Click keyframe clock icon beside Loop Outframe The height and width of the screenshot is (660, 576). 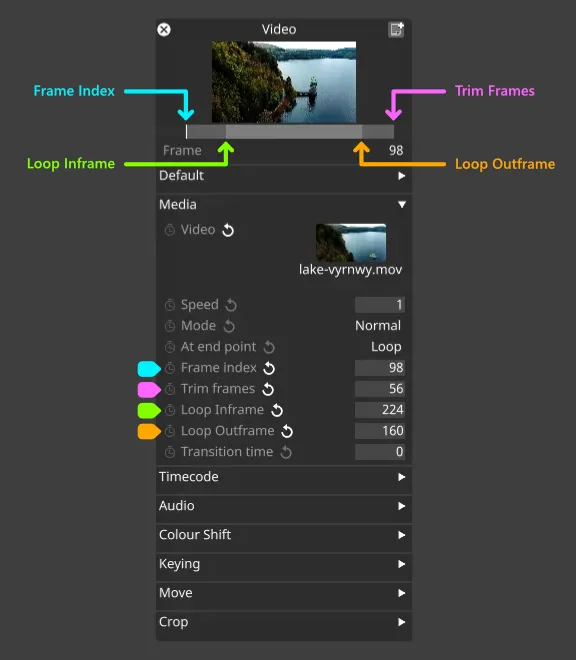point(170,431)
